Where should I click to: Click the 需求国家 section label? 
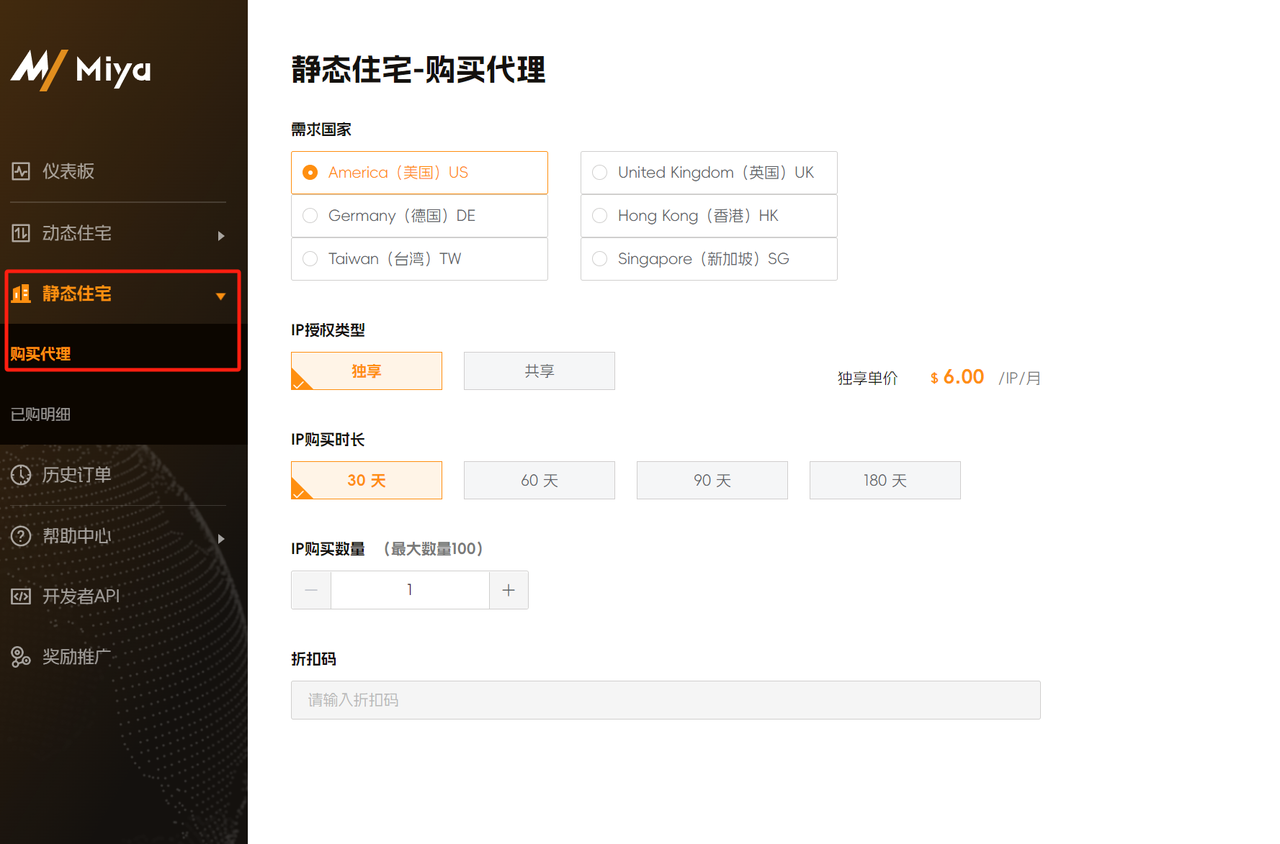tap(321, 129)
